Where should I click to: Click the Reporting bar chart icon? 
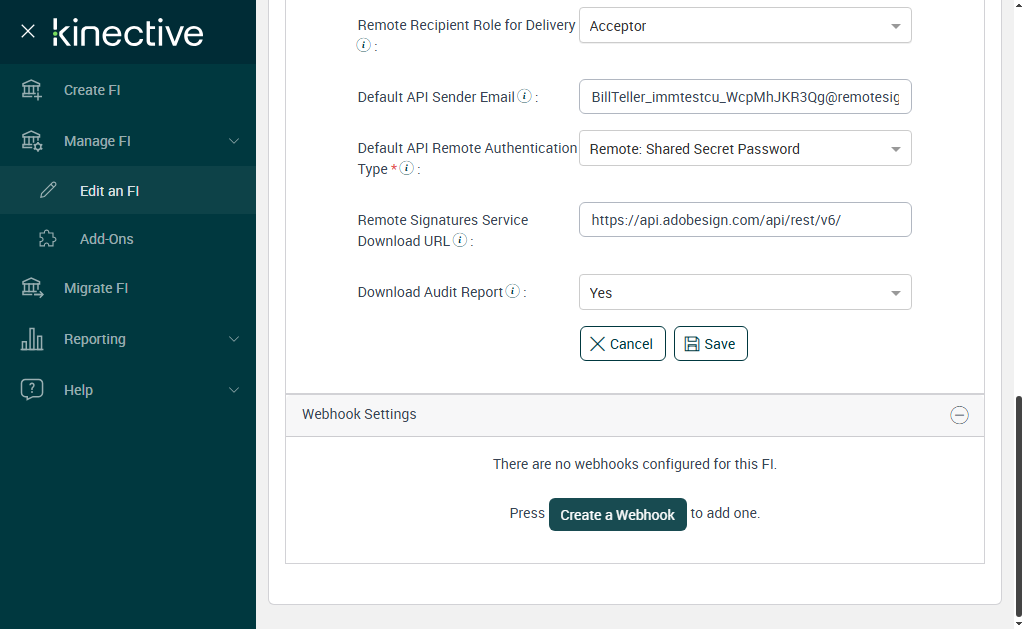click(32, 339)
